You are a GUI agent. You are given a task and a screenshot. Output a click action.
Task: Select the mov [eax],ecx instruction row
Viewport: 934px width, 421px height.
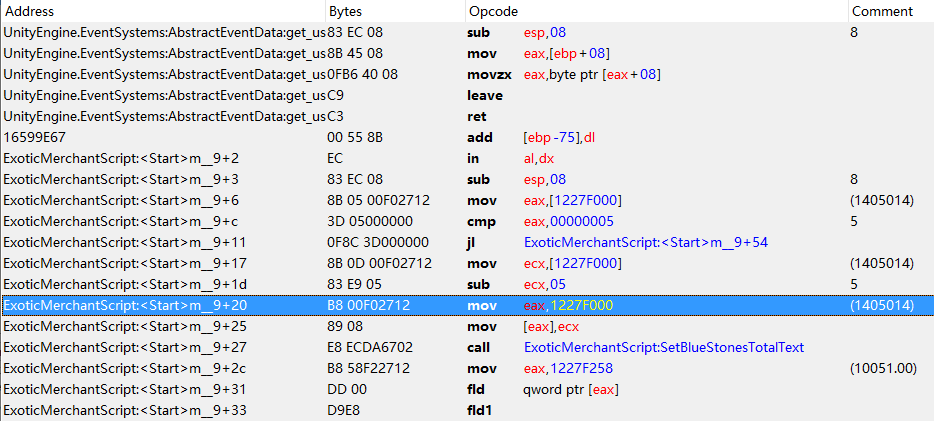(558, 326)
